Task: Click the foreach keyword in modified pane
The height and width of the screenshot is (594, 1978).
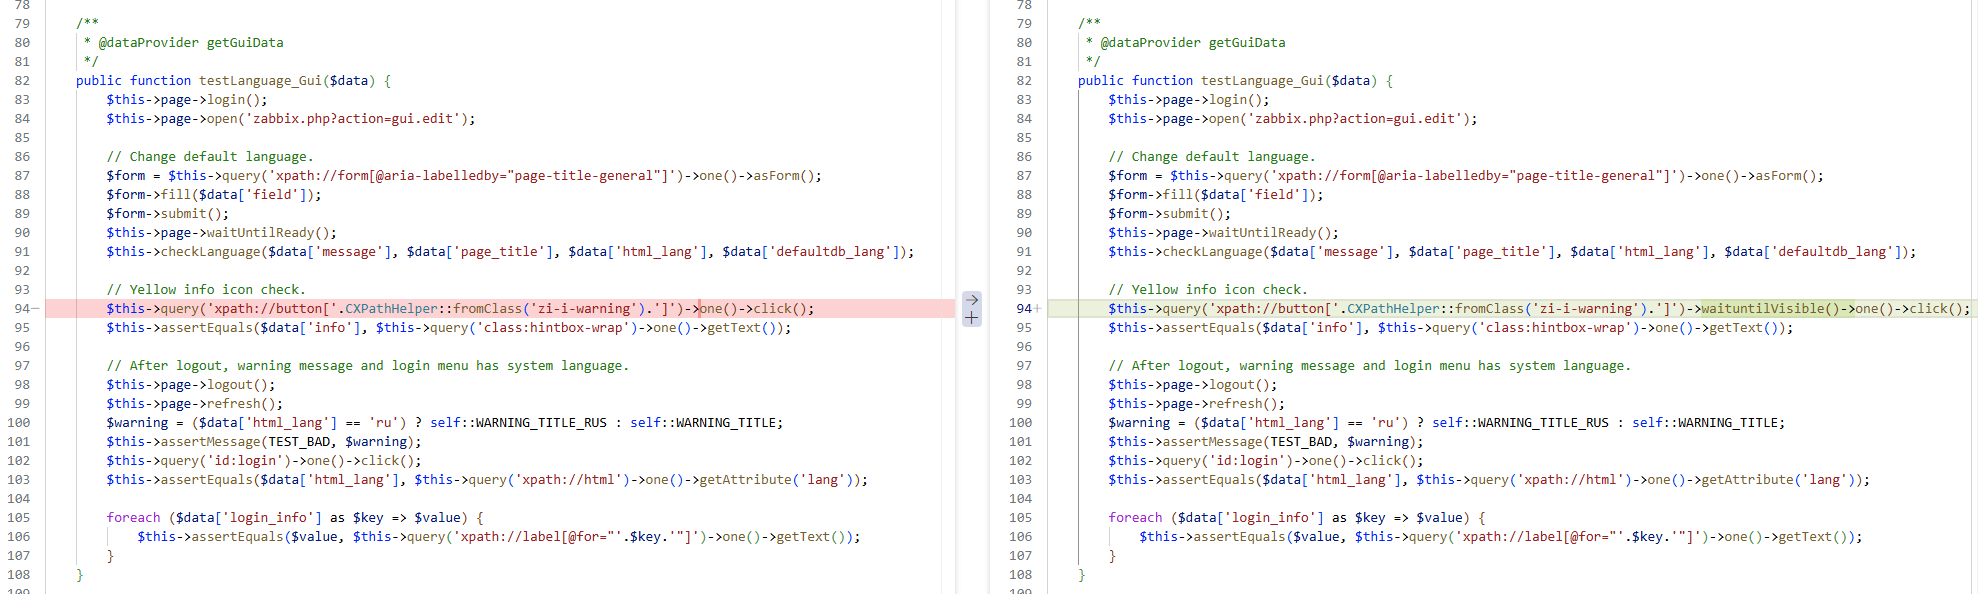Action: (1135, 518)
